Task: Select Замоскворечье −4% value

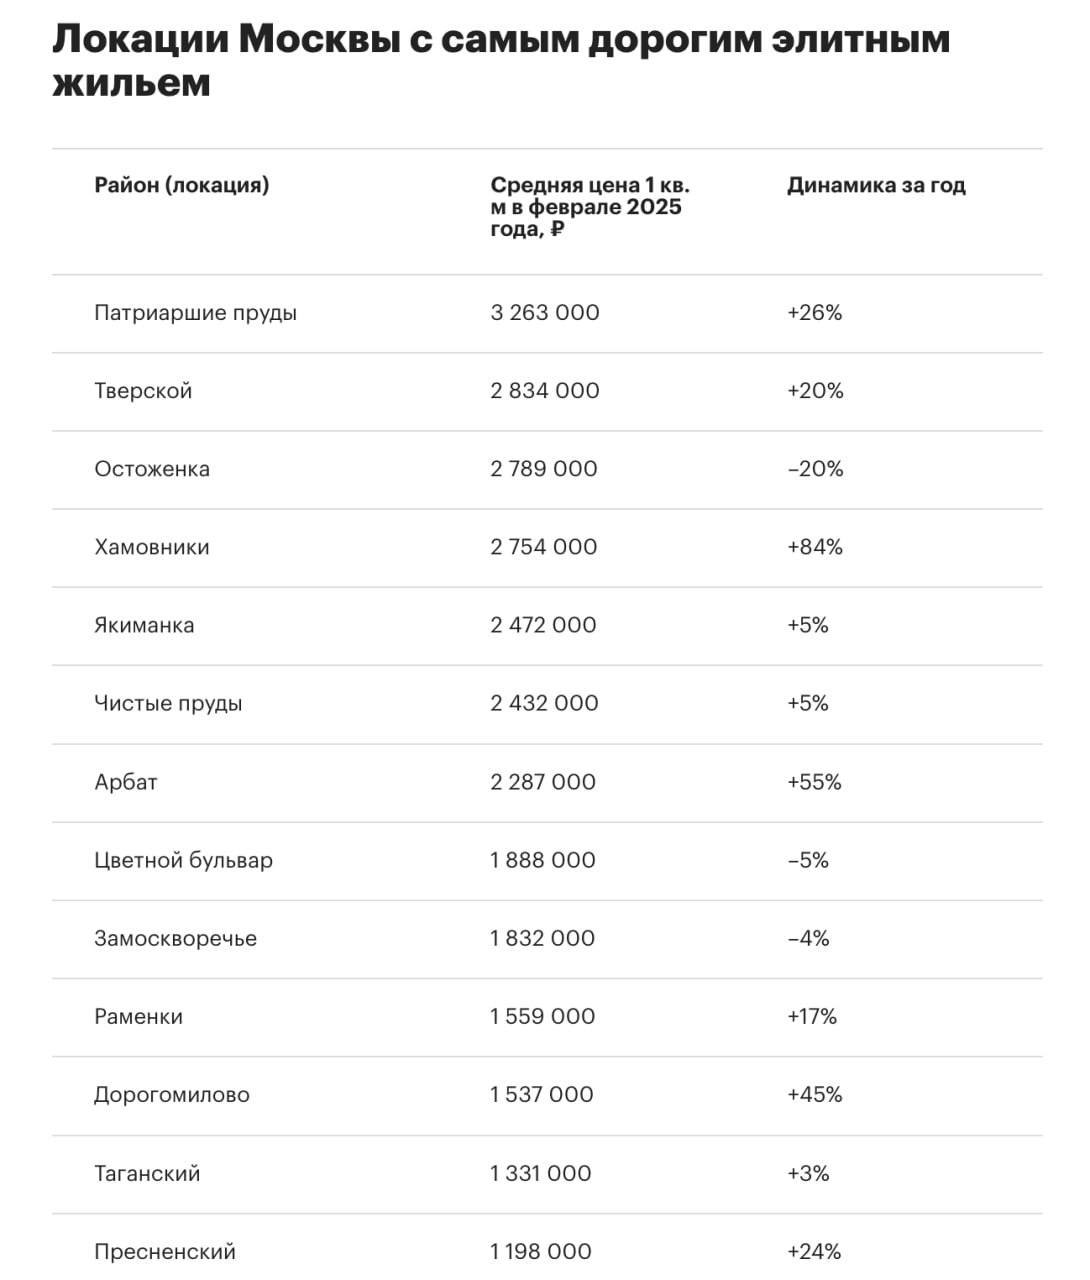Action: click(808, 938)
